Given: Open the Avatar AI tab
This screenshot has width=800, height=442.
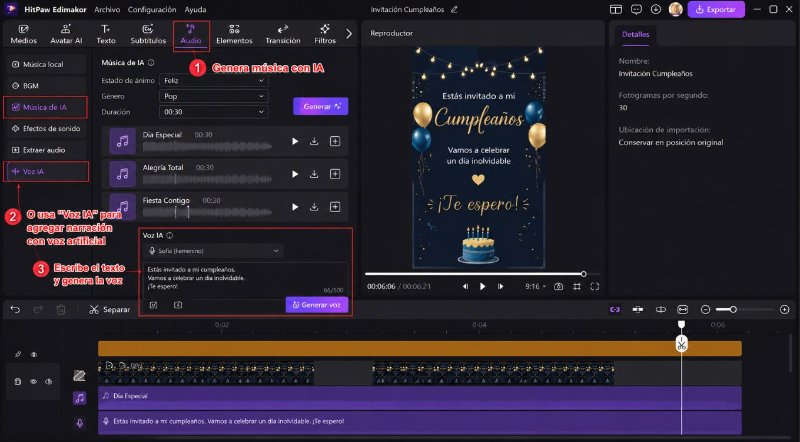Looking at the screenshot, I should pyautogui.click(x=66, y=34).
